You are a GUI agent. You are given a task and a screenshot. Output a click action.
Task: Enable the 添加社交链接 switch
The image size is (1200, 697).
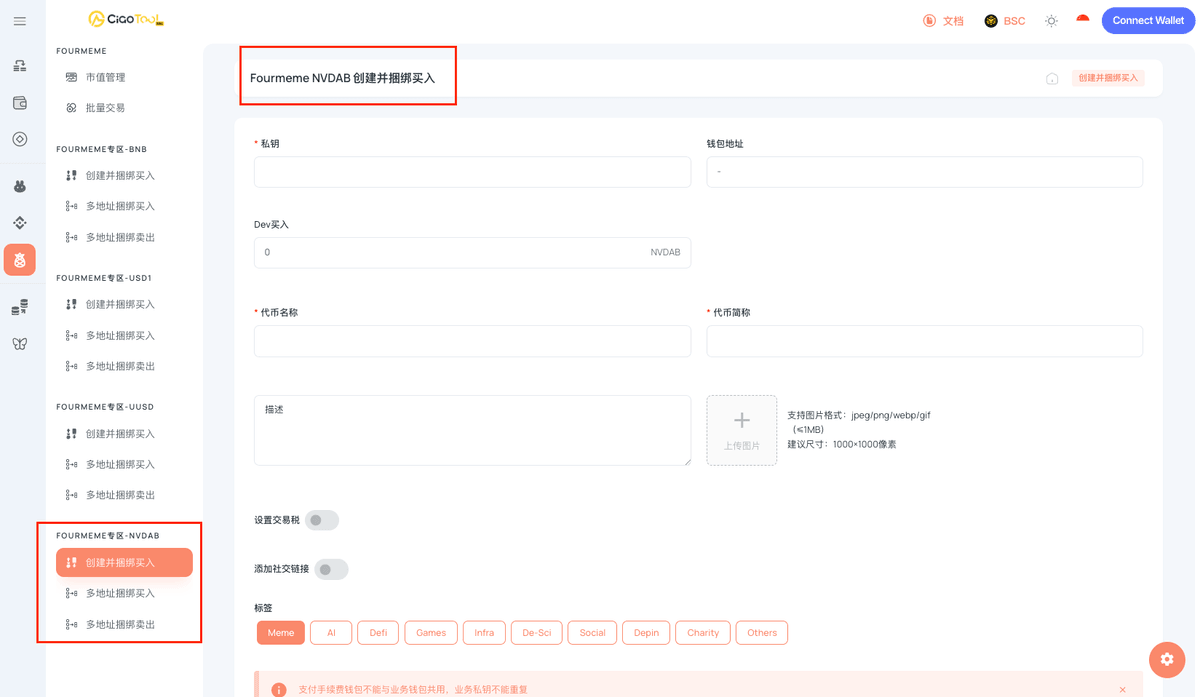(x=332, y=569)
